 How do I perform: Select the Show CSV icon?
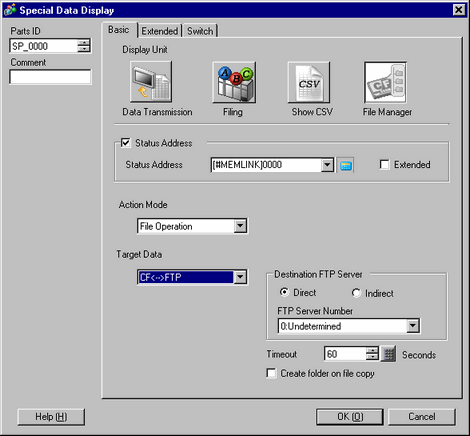pos(309,82)
